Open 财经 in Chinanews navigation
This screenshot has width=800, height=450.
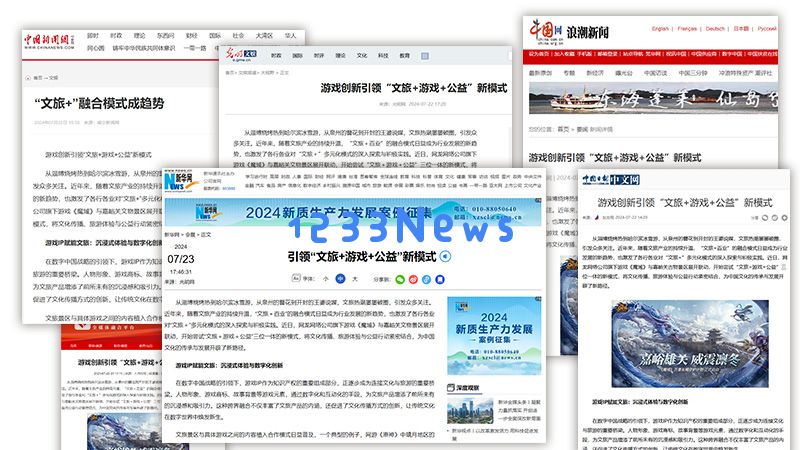pos(192,36)
